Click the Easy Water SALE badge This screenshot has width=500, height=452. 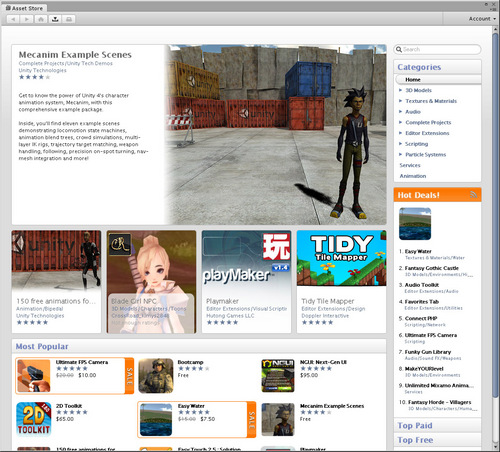[251, 420]
